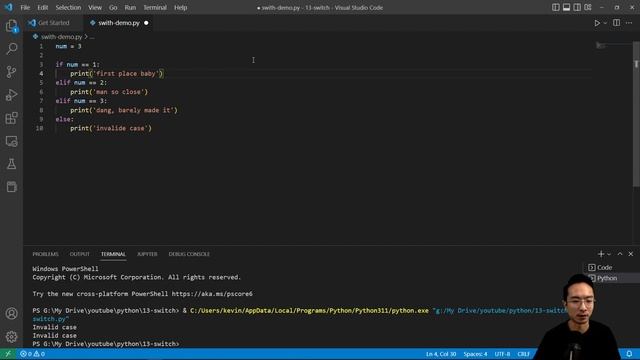Close the terminal panel
The height and width of the screenshot is (360, 640).
631,254
